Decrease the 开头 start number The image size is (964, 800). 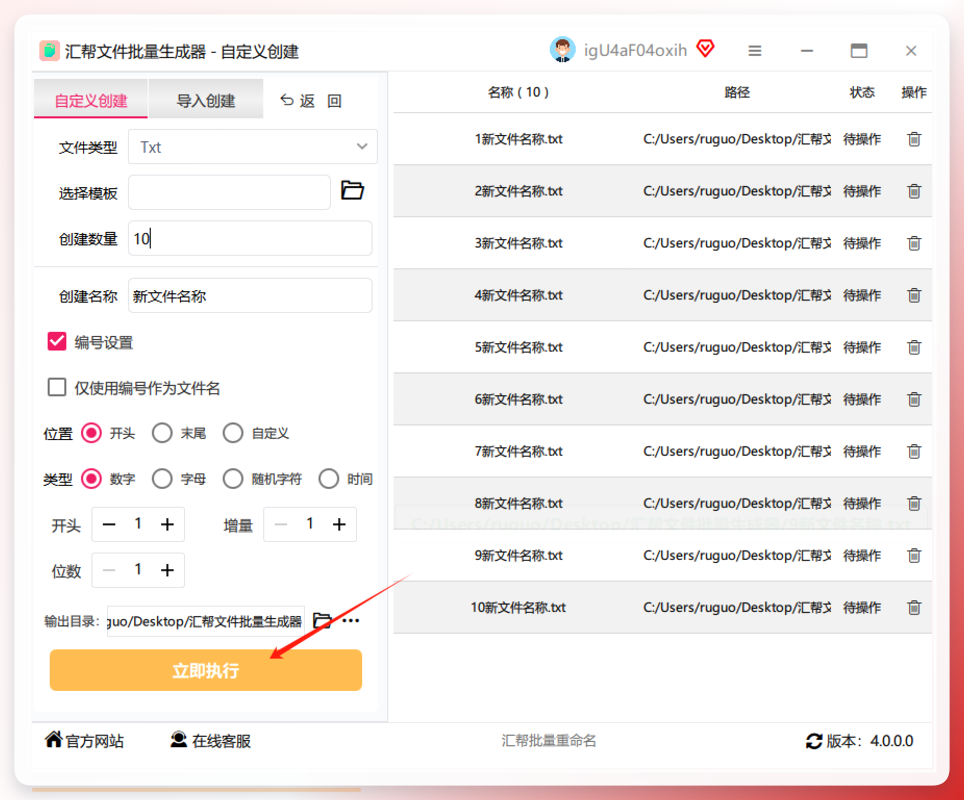click(109, 525)
